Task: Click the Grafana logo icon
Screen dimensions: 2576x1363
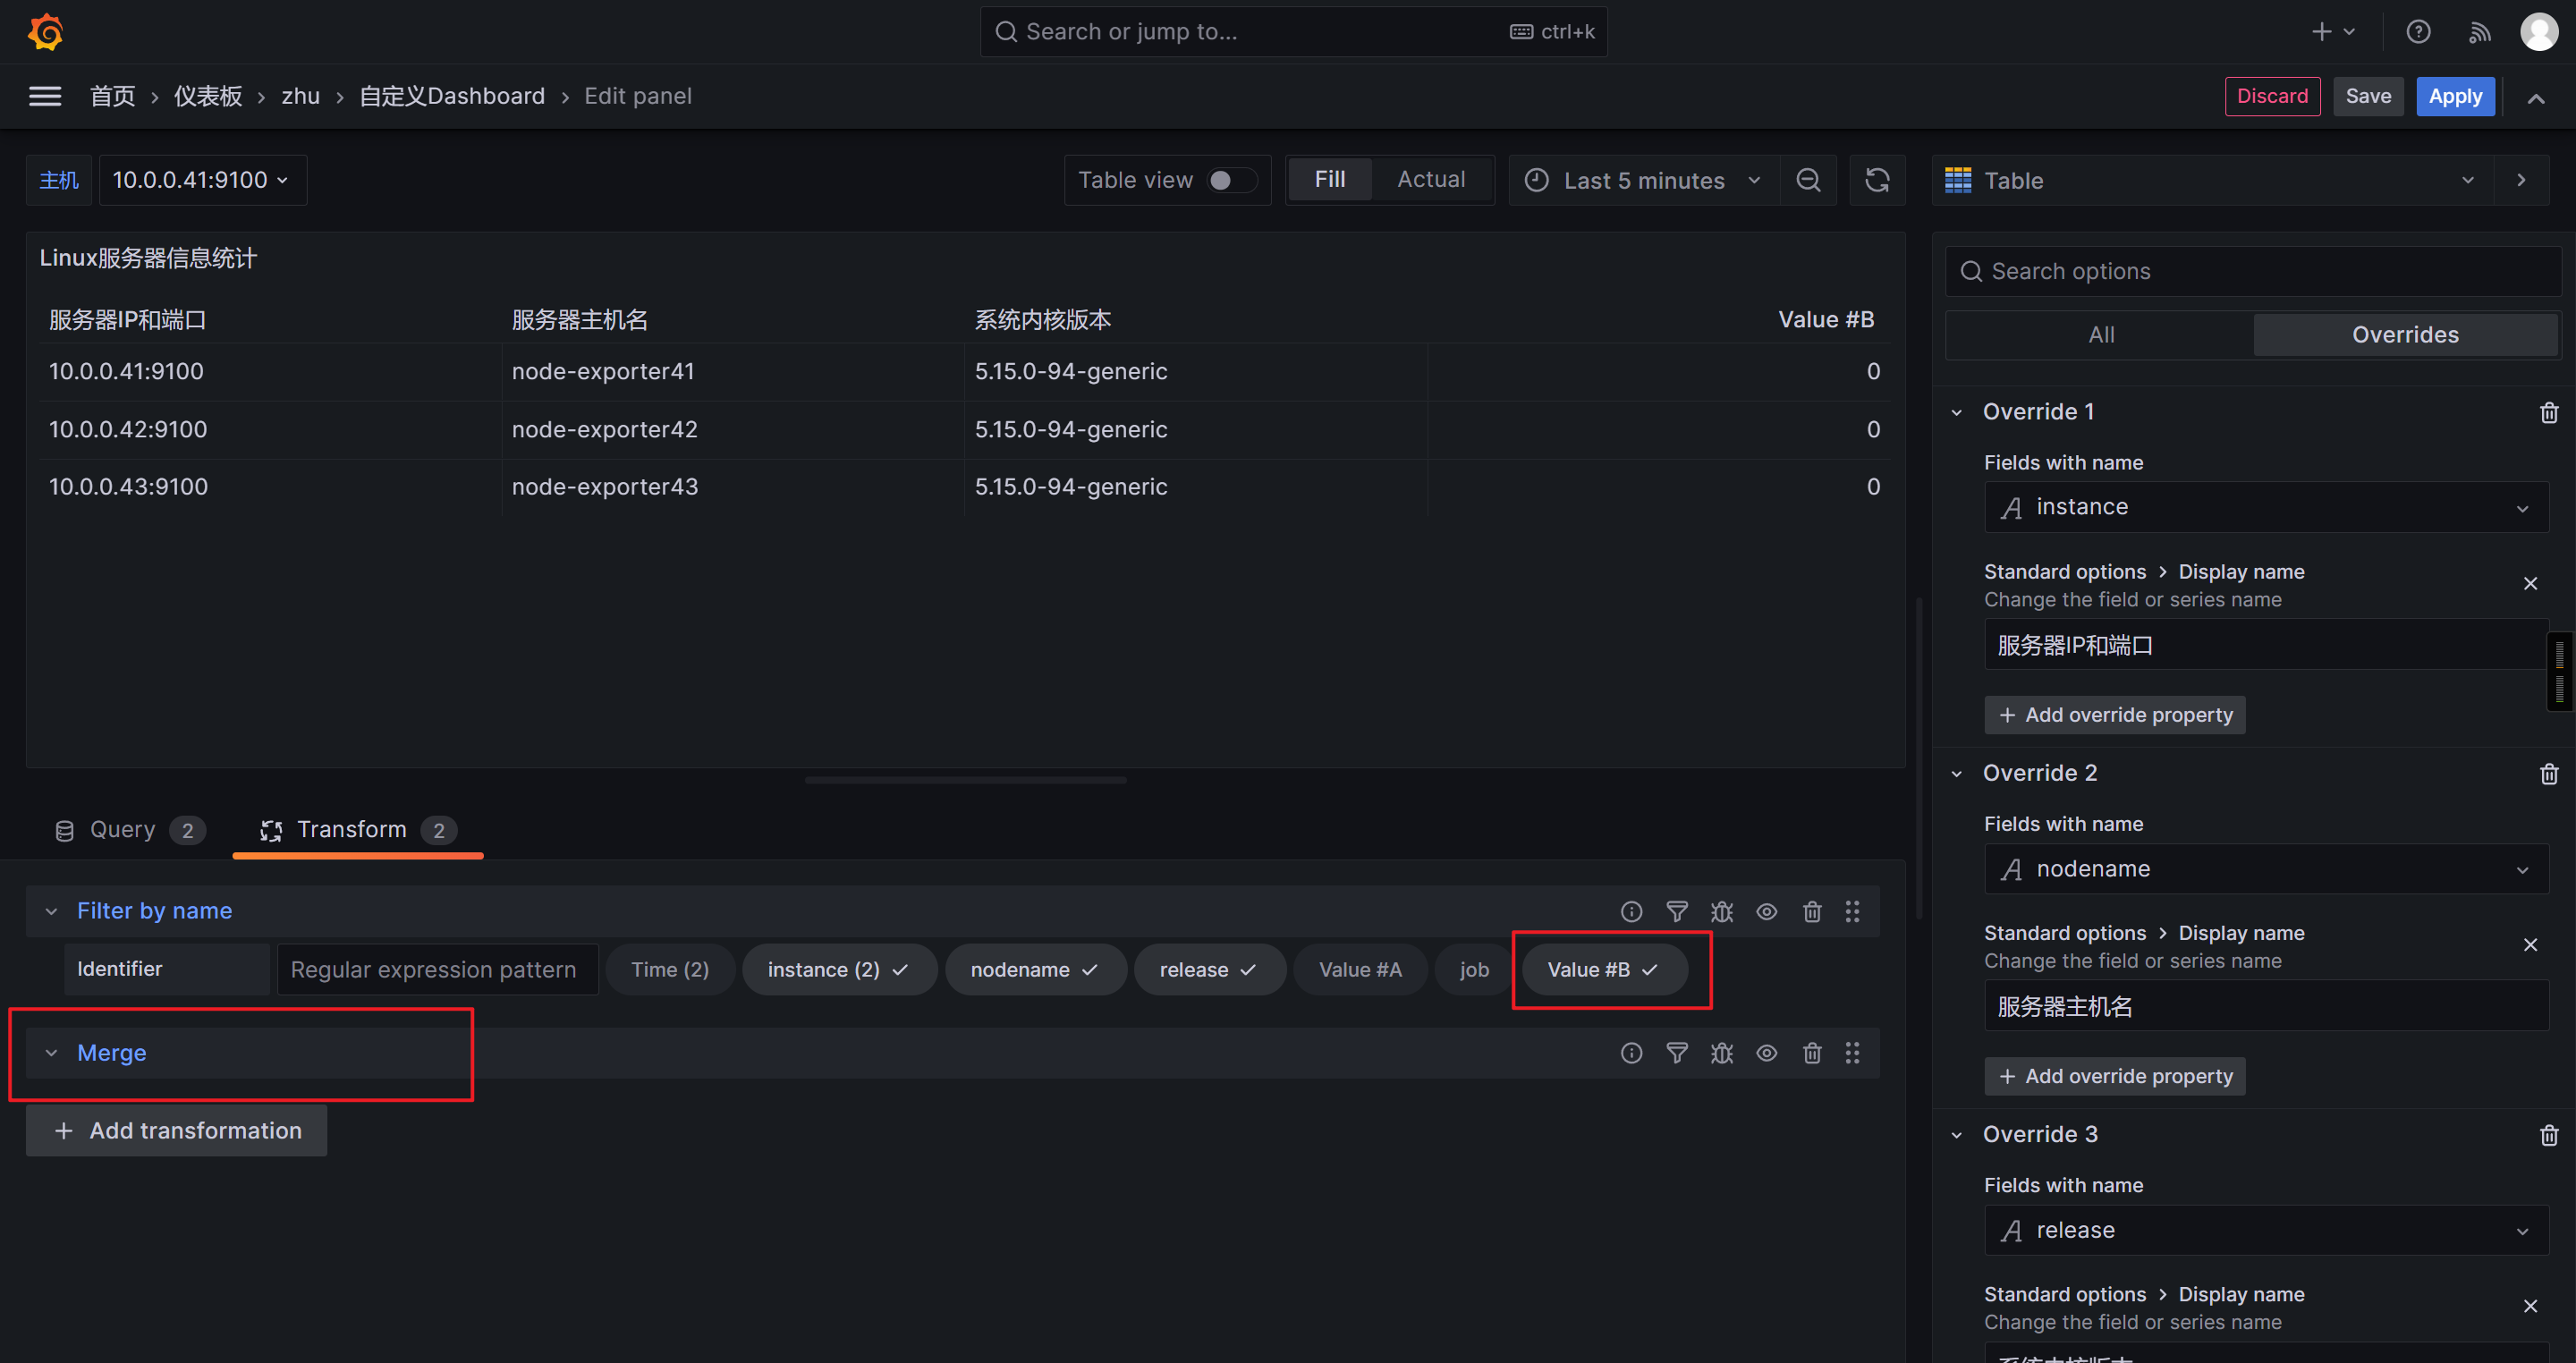Action: (x=46, y=32)
